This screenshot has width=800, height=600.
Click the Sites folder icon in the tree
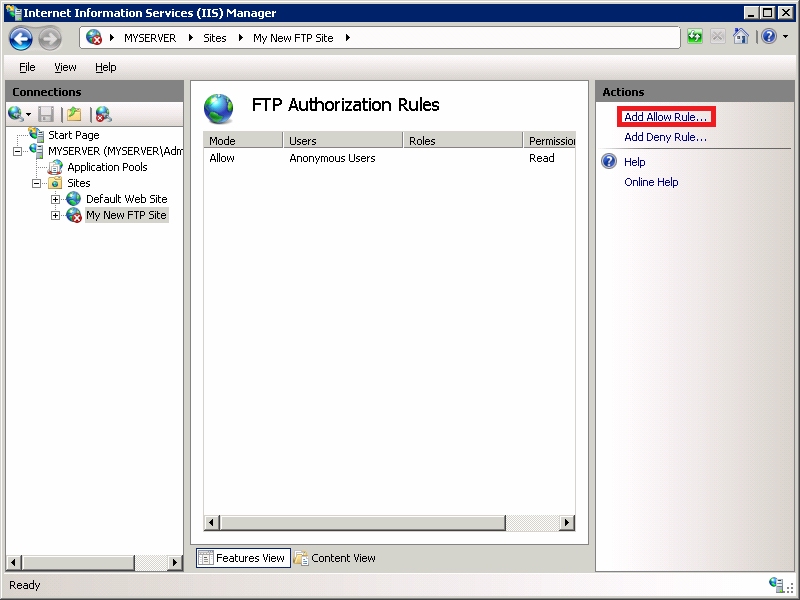[x=55, y=183]
